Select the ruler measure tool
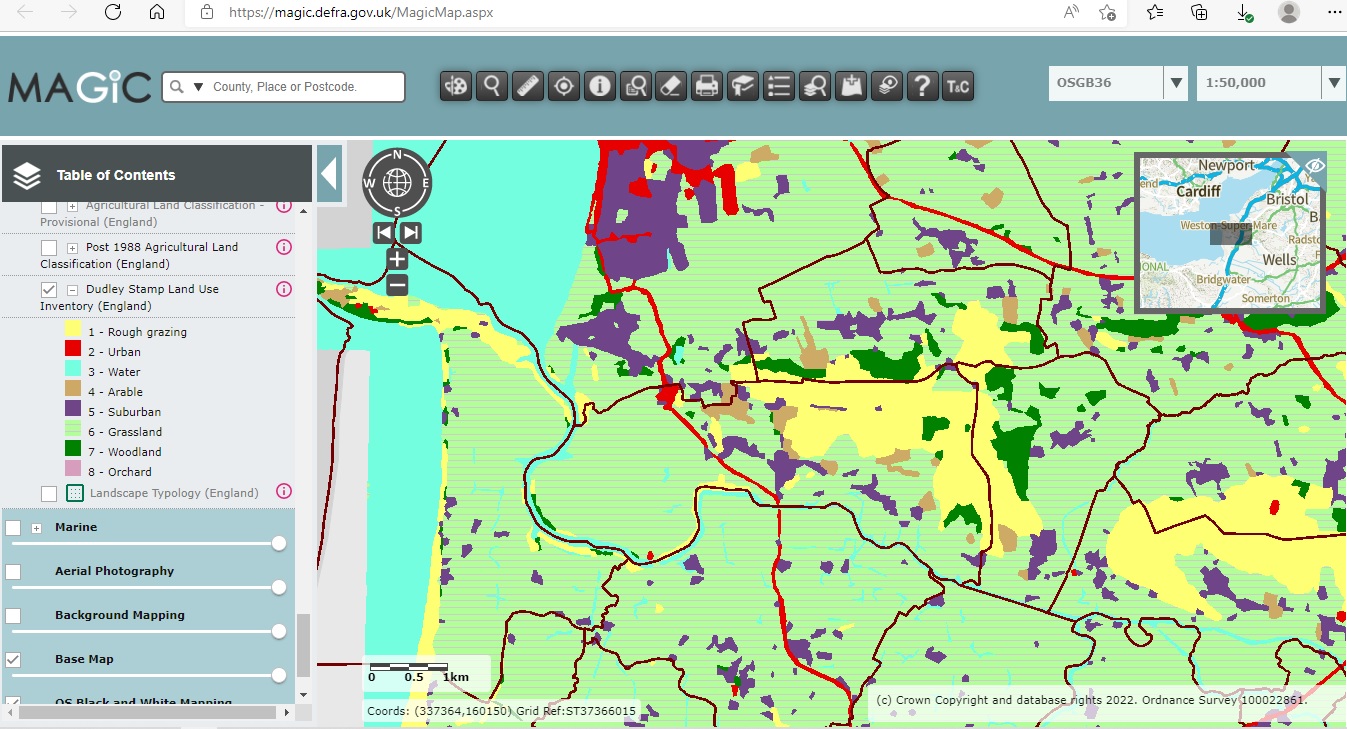Viewport: 1347px width, 729px height. click(x=527, y=86)
